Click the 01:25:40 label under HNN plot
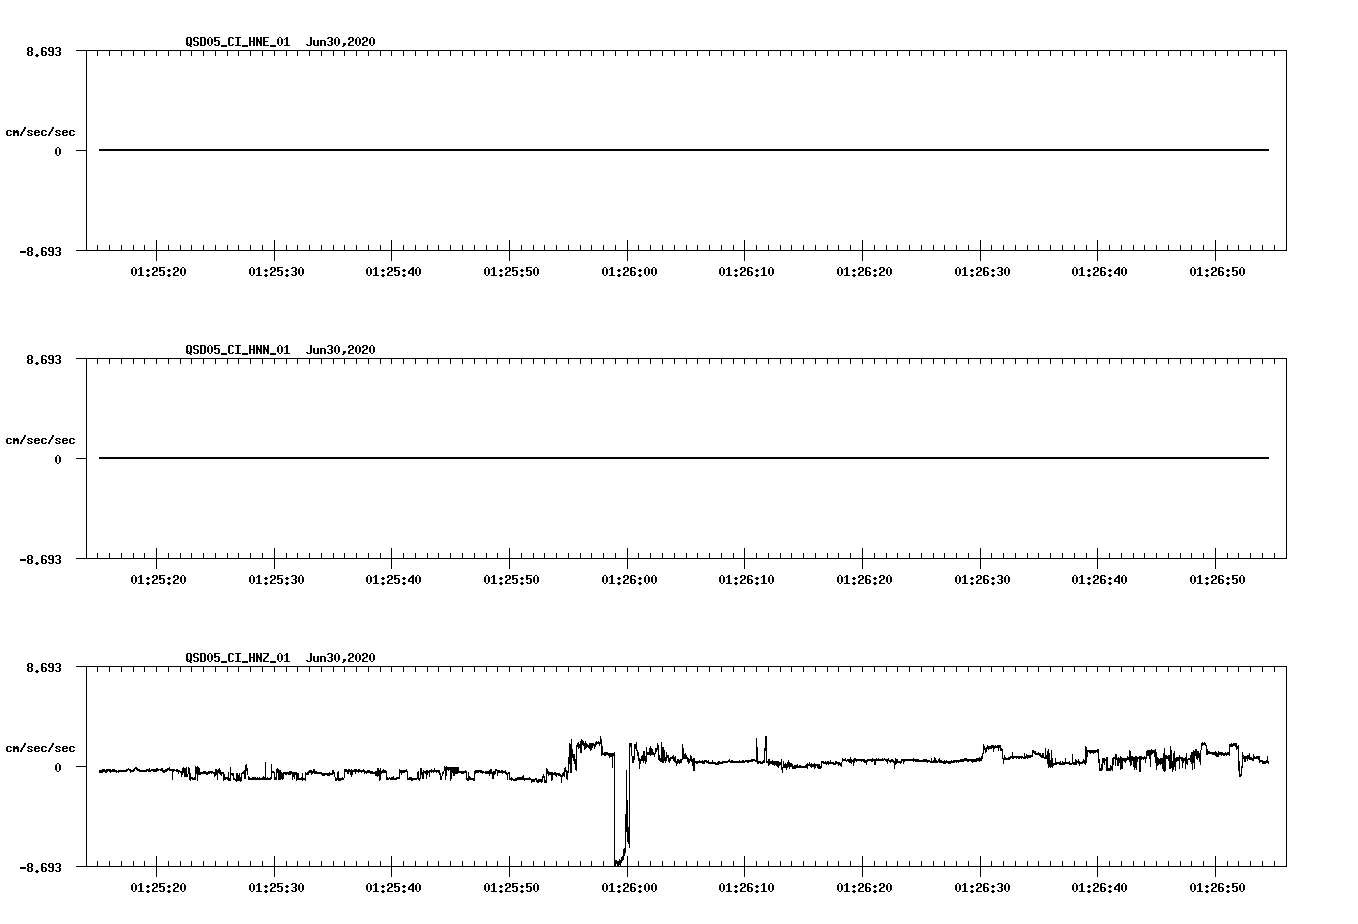This screenshot has height=924, width=1358. 392,579
